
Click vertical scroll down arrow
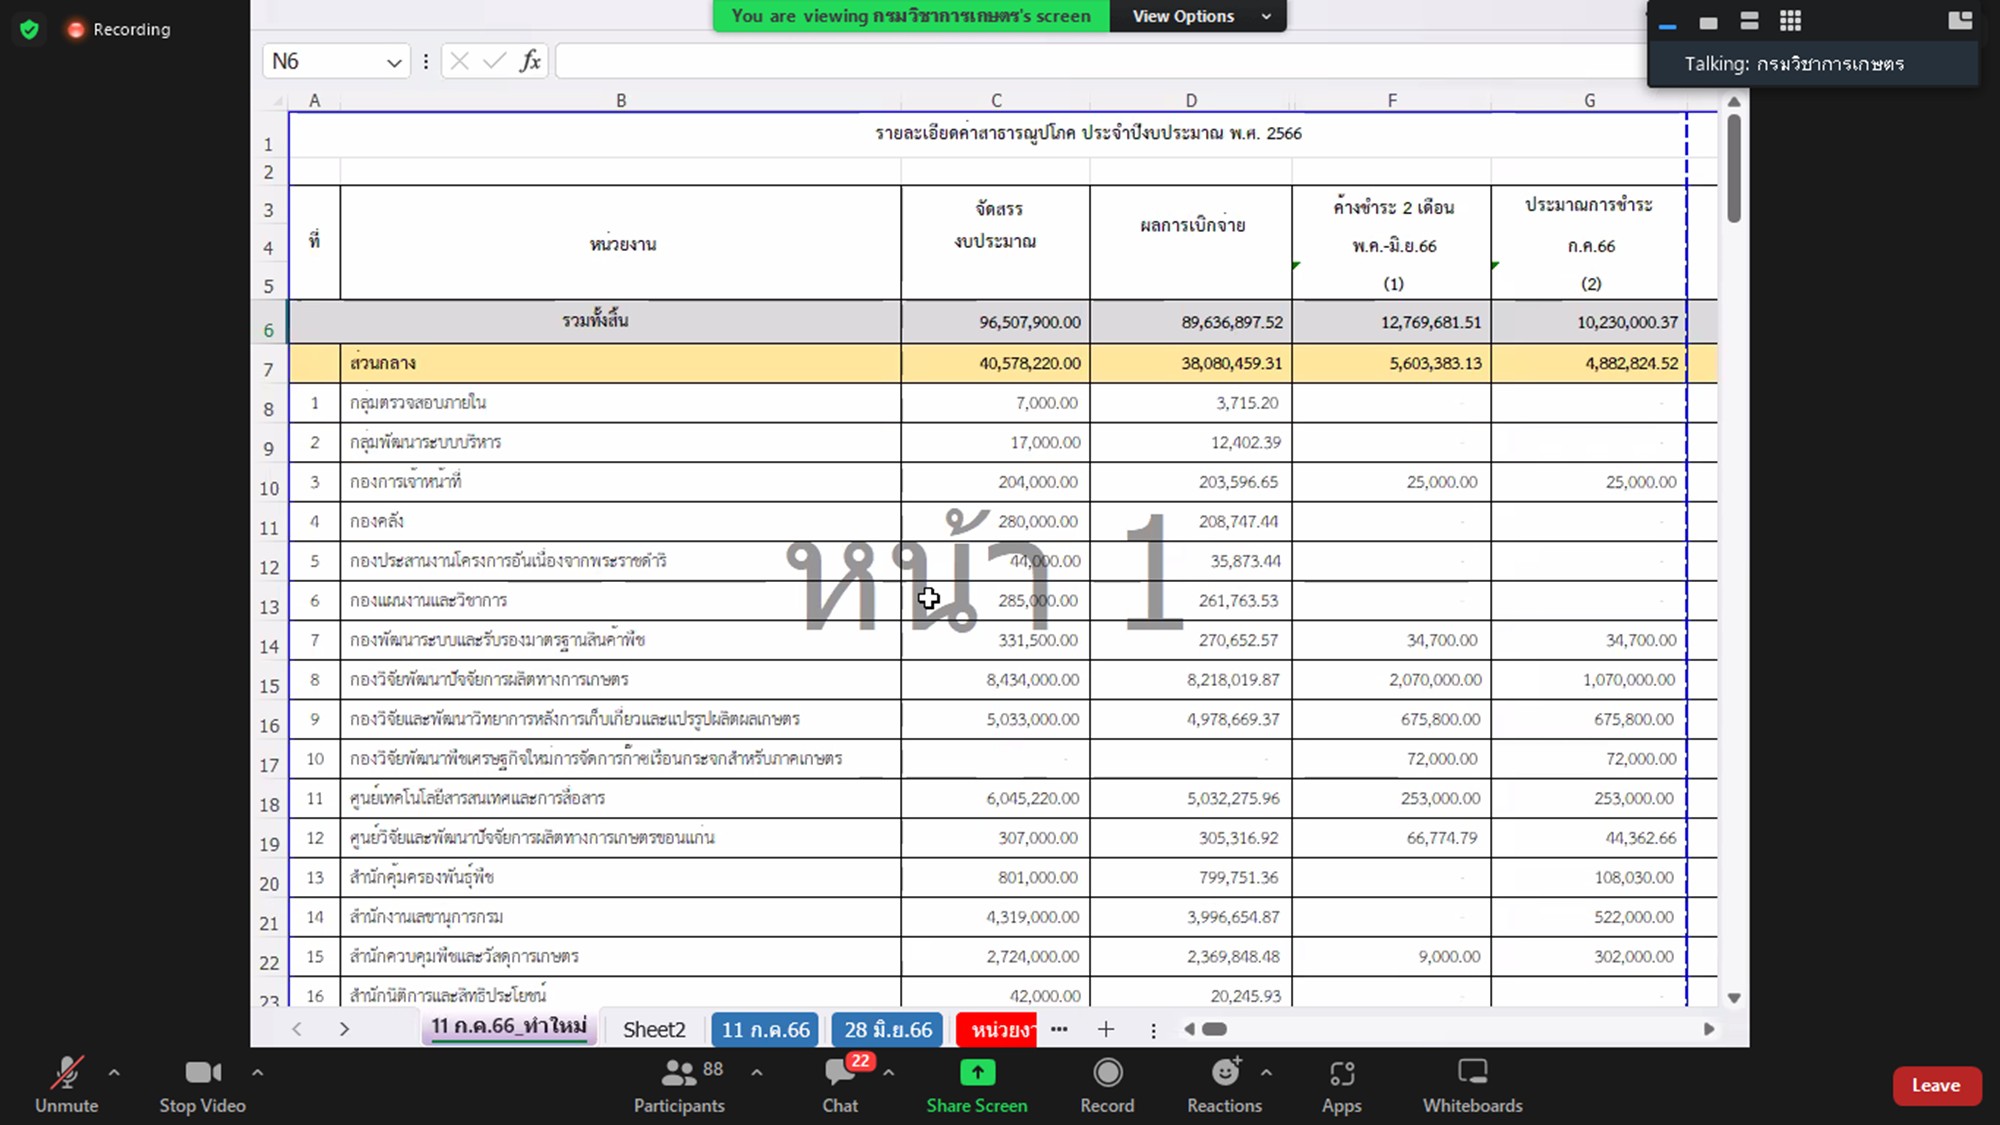tap(1734, 998)
